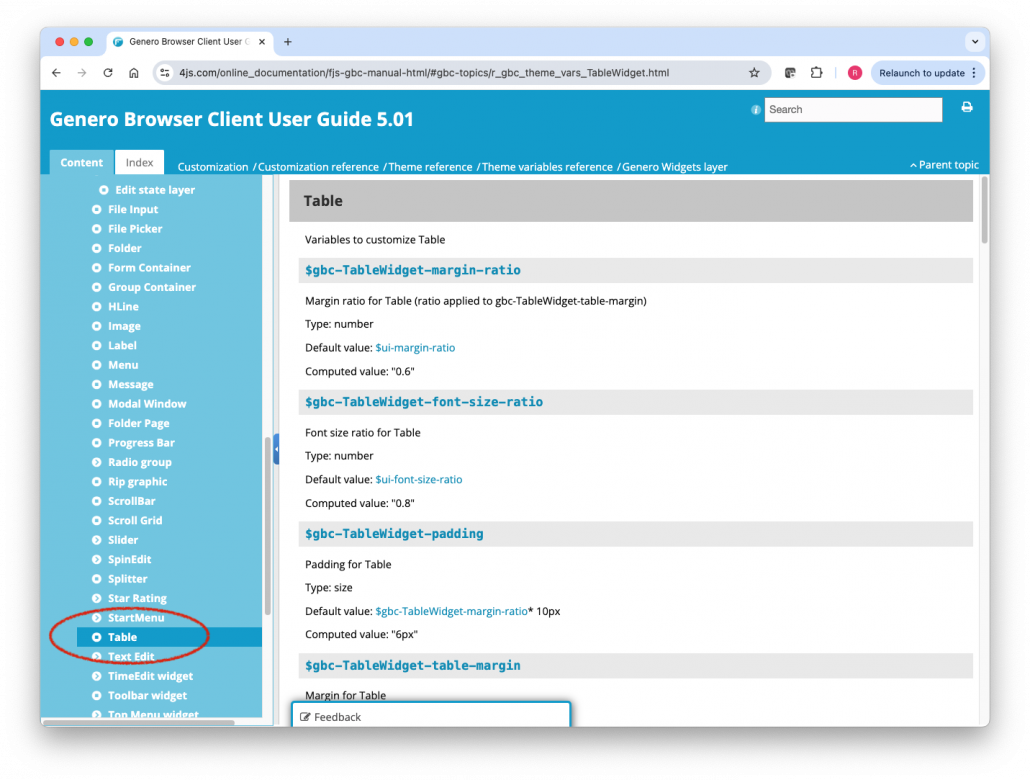Open the Group Container topic
Image resolution: width=1030 pixels, height=780 pixels.
[152, 287]
